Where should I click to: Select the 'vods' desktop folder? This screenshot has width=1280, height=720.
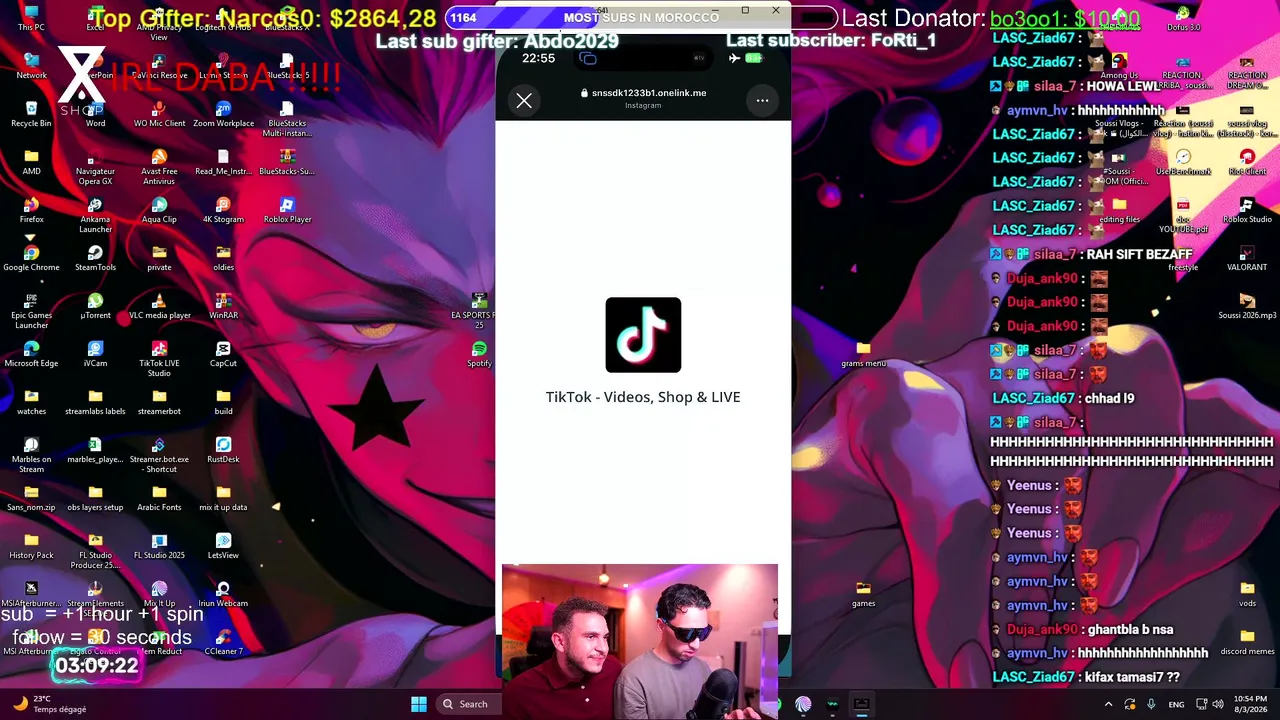click(x=1247, y=593)
